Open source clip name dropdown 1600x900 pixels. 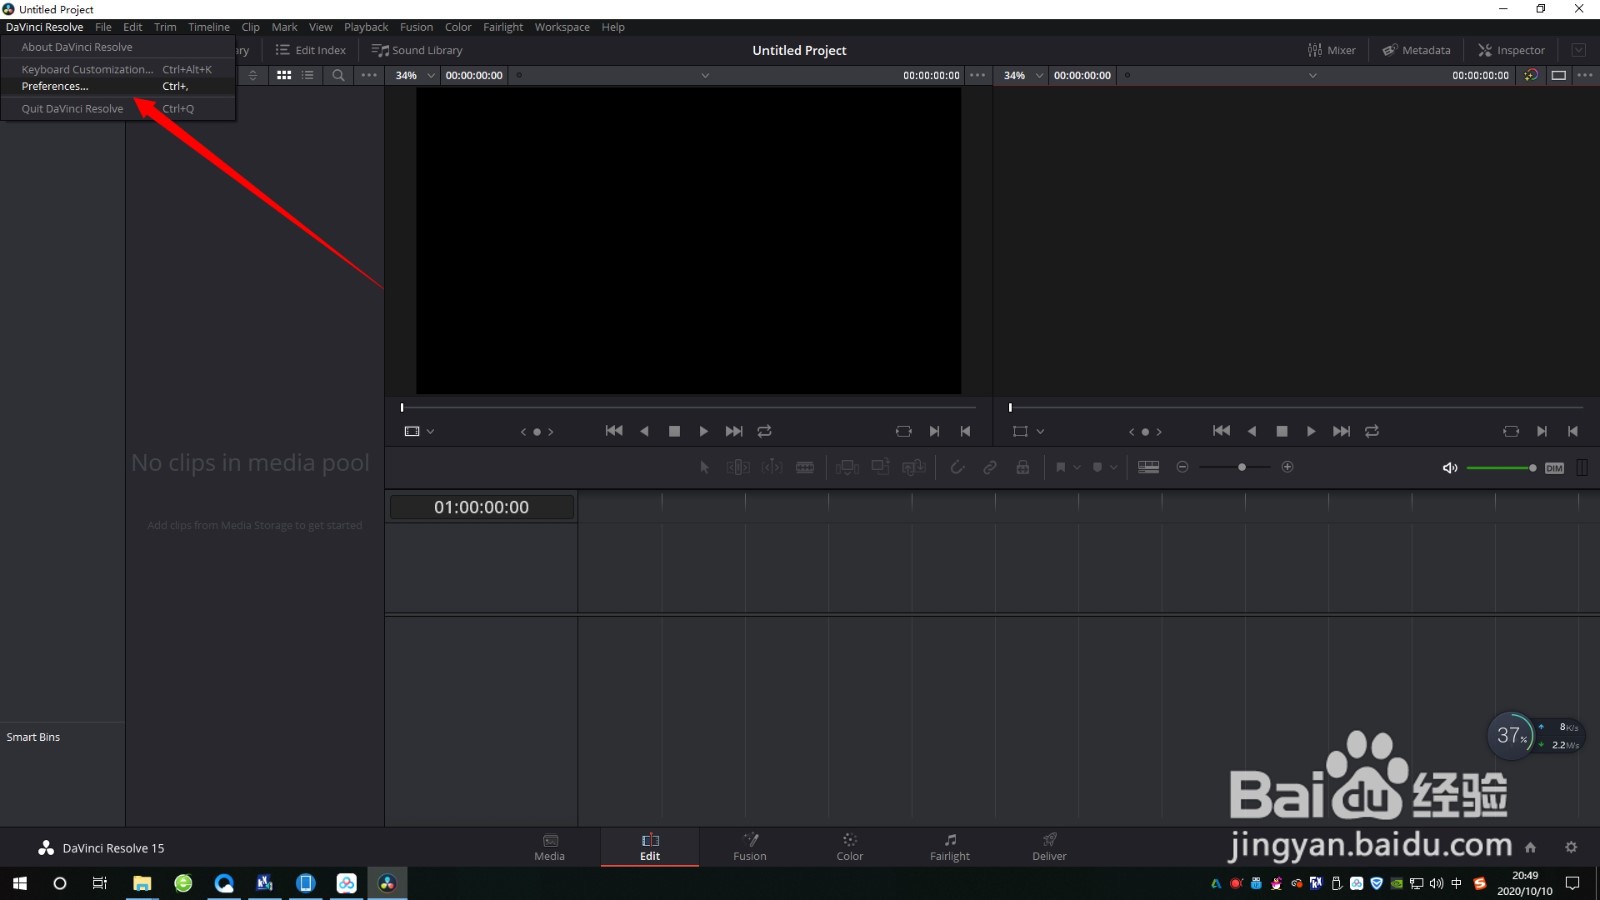click(705, 75)
